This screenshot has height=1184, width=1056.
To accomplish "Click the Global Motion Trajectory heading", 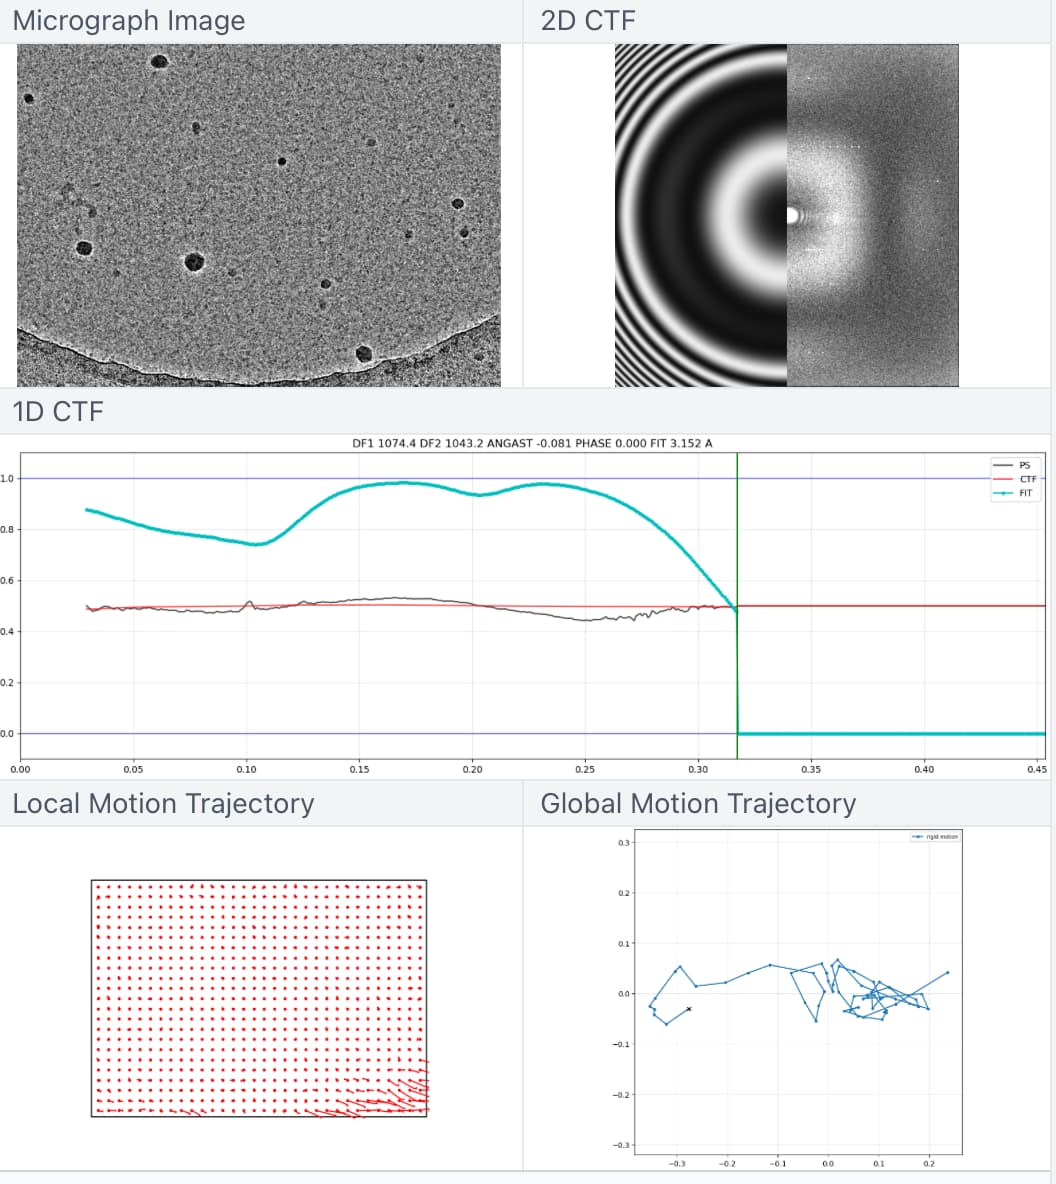I will click(x=698, y=804).
